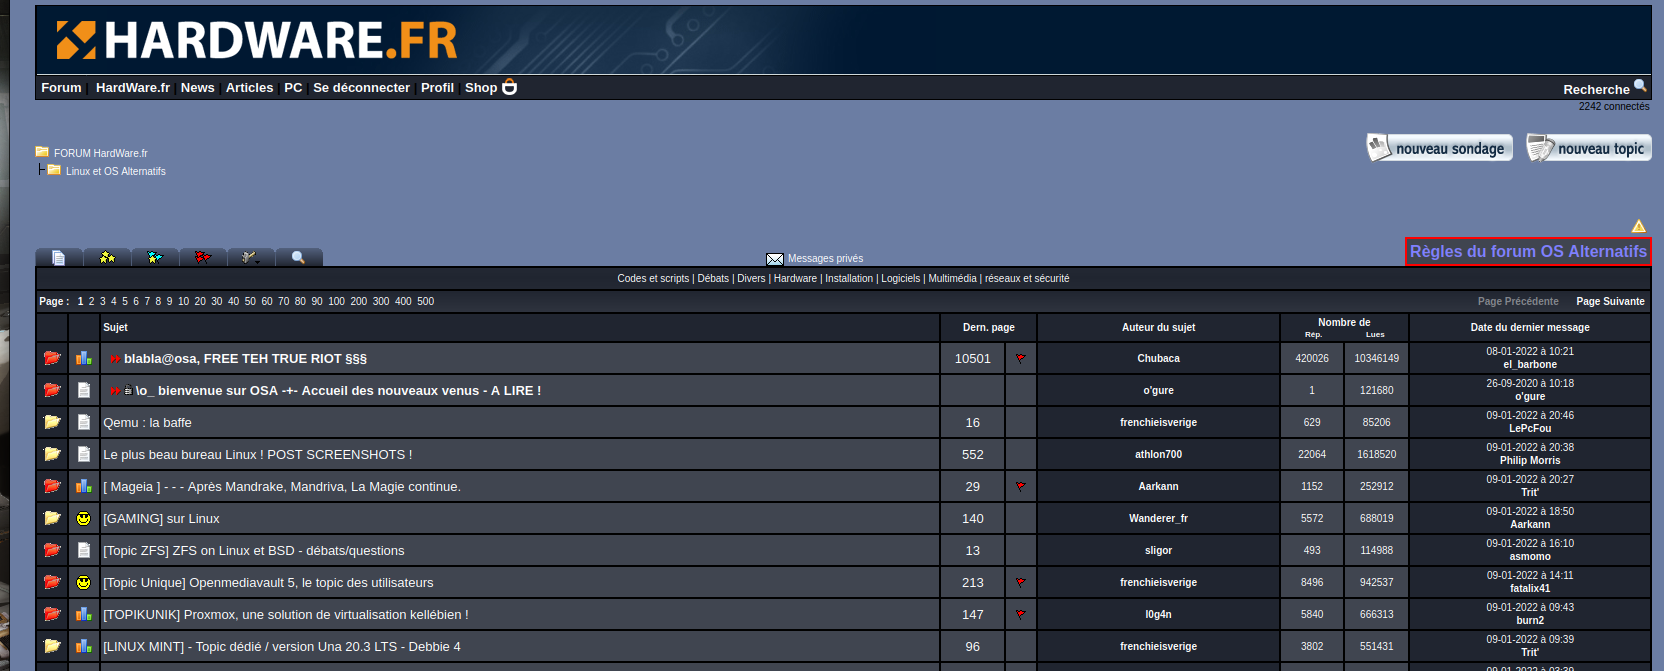The width and height of the screenshot is (1664, 671).
Task: Open the PC menu item
Action: 293,88
